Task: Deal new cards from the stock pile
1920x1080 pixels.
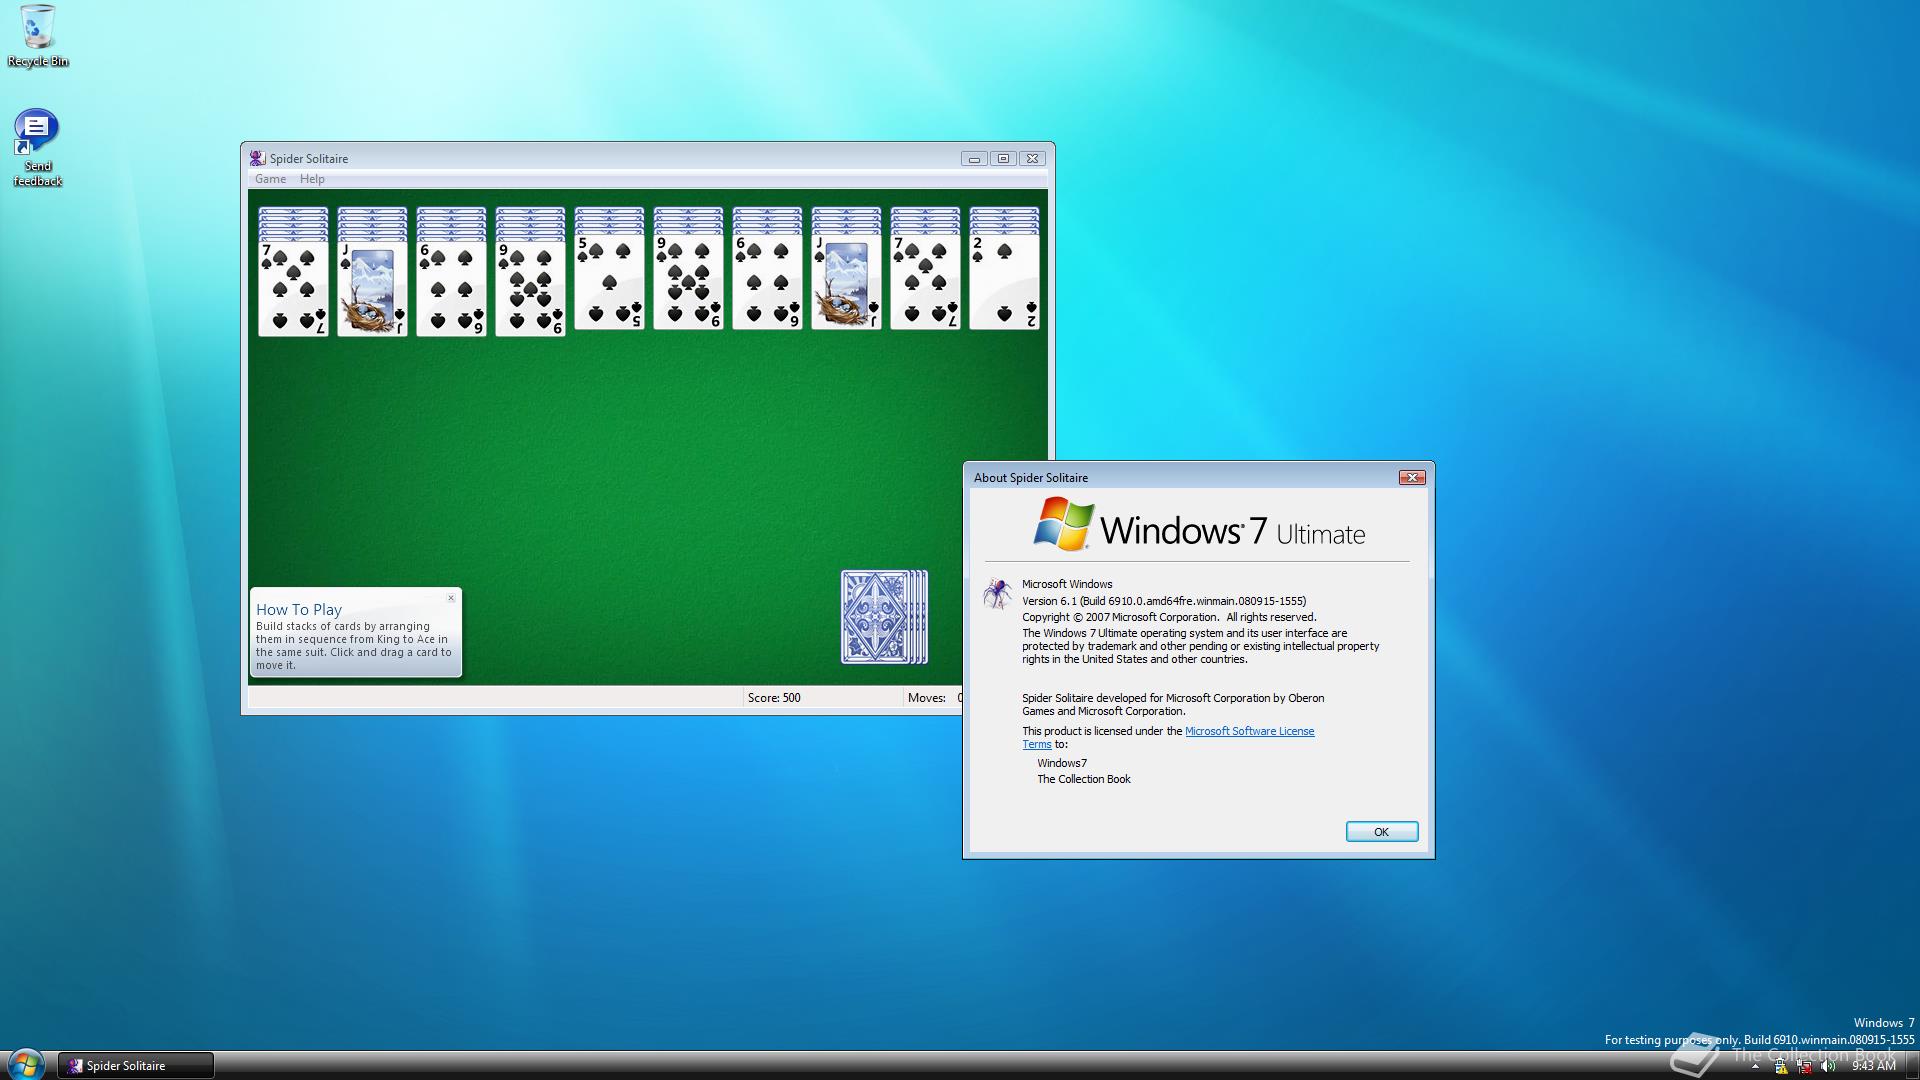Action: [884, 617]
